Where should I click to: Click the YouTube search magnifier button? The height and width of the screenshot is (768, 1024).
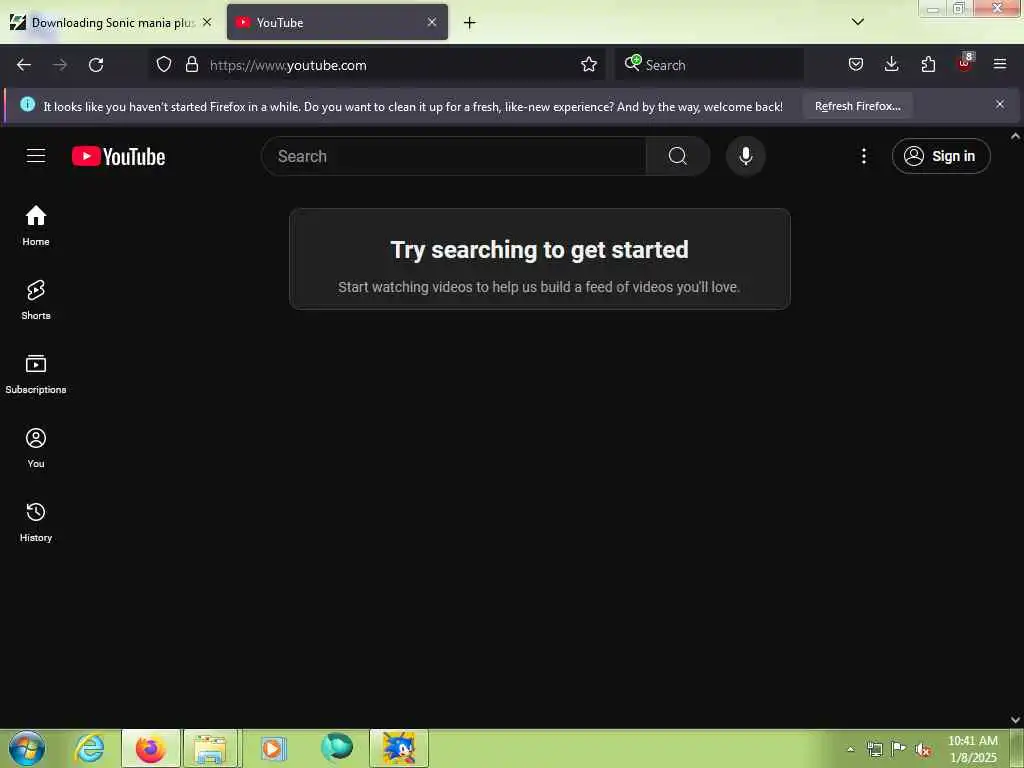pyautogui.click(x=678, y=156)
